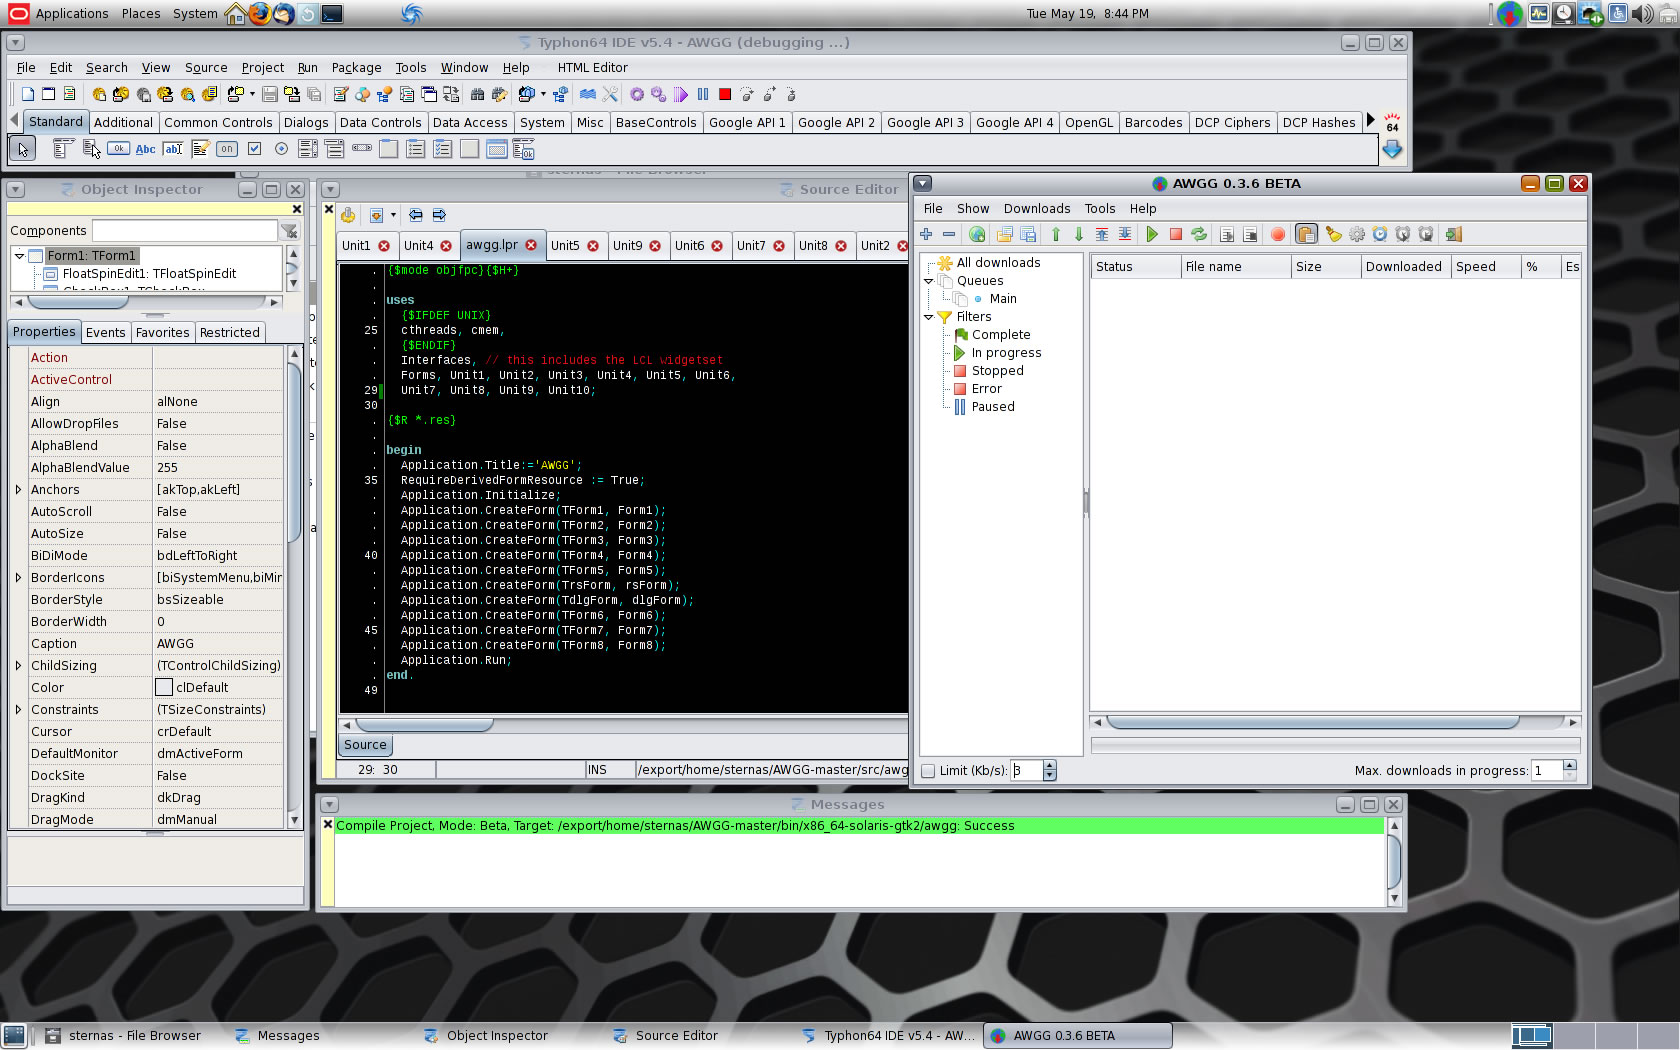Stop download with red square icon in AWGG toolbar
1680x1050 pixels.
point(1176,234)
